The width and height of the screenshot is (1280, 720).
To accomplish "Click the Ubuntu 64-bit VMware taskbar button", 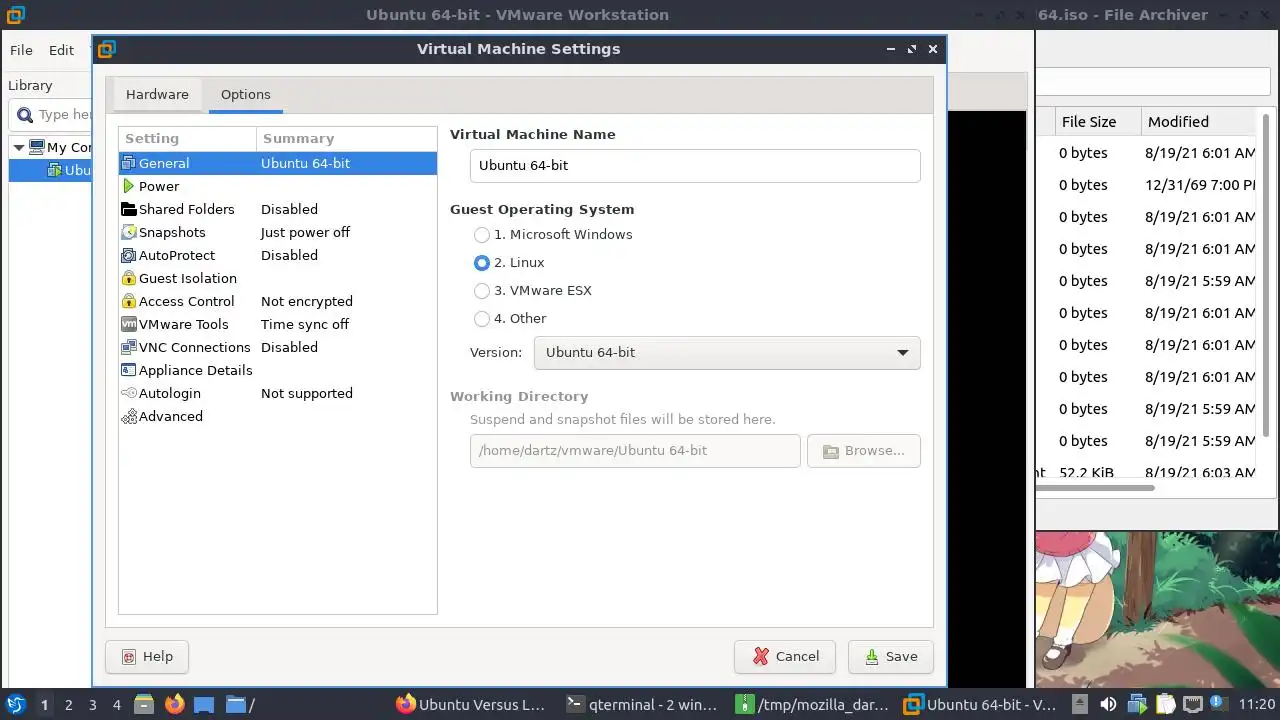I will [981, 704].
